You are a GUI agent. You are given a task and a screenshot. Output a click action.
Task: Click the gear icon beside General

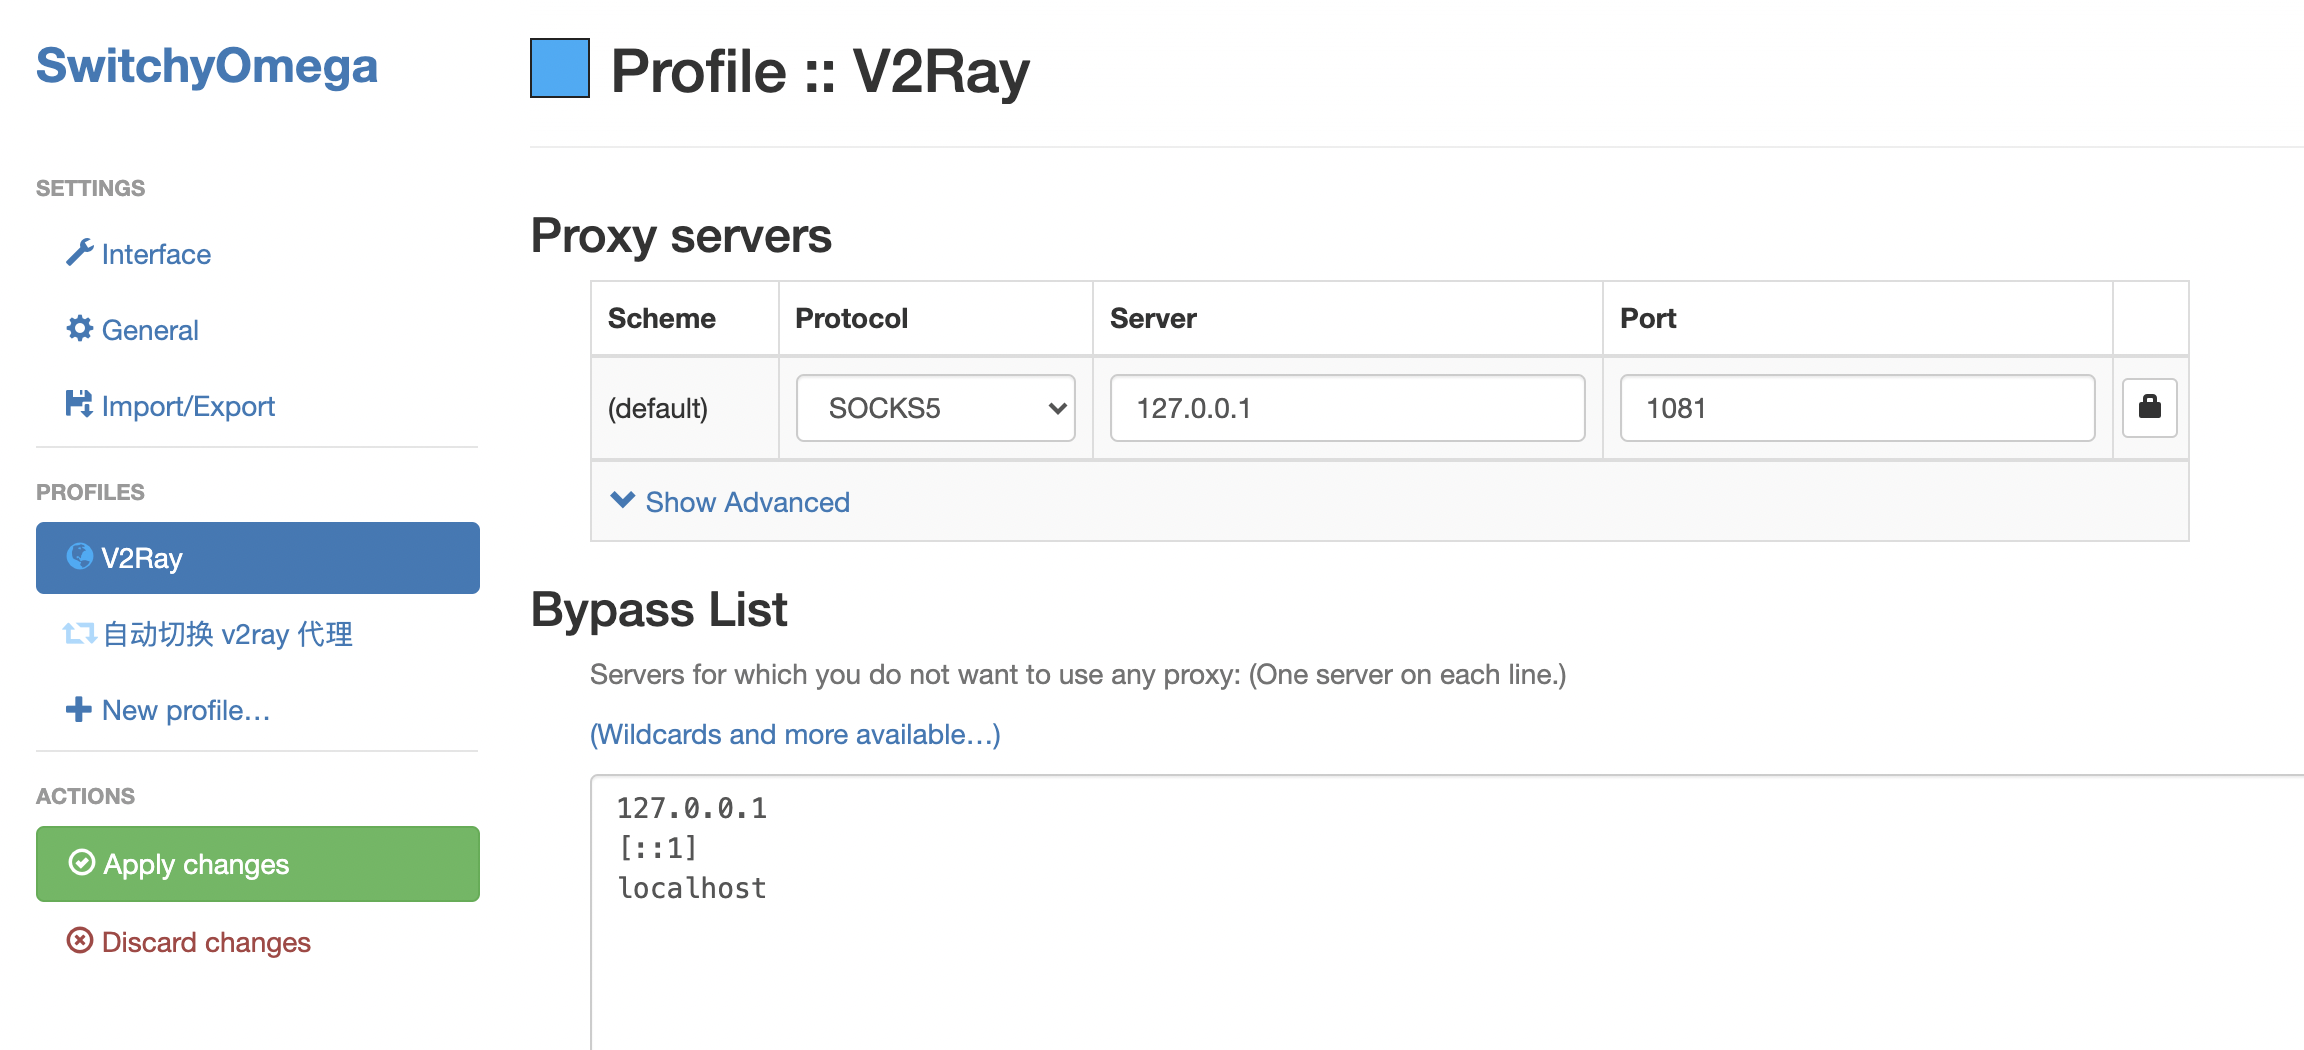[80, 328]
